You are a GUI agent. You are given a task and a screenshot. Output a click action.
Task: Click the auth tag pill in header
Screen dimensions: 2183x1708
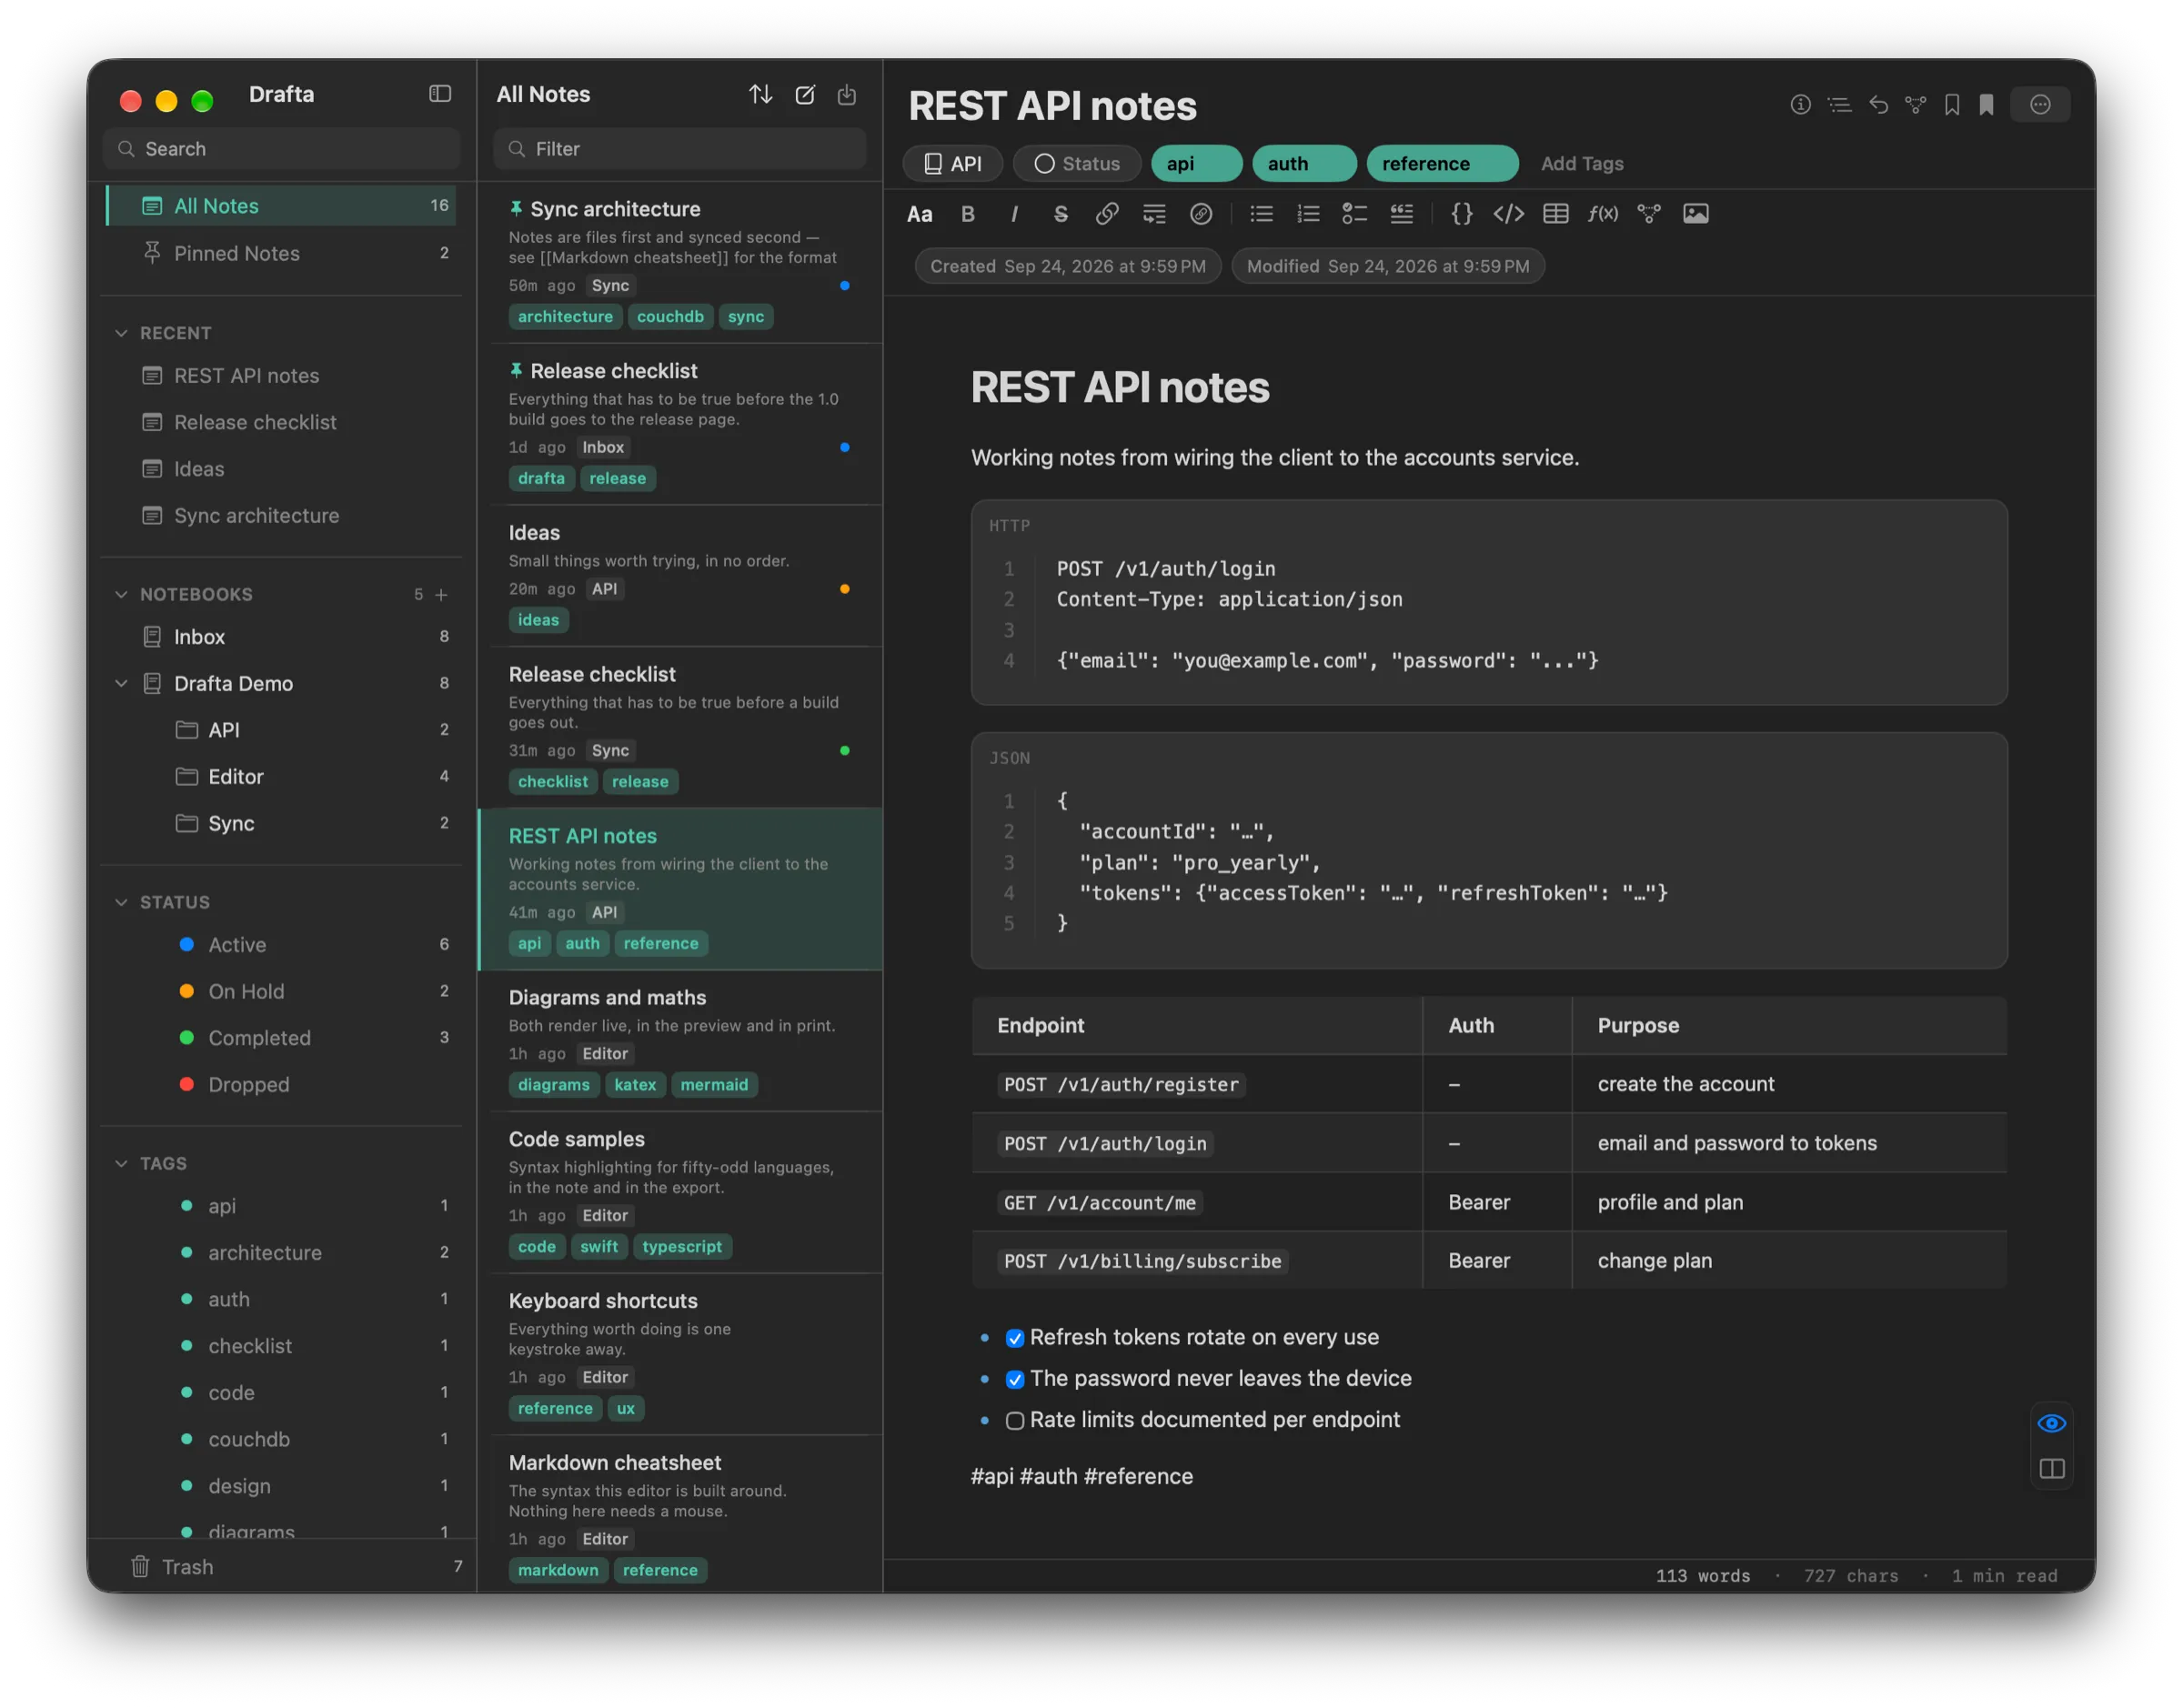(1303, 163)
